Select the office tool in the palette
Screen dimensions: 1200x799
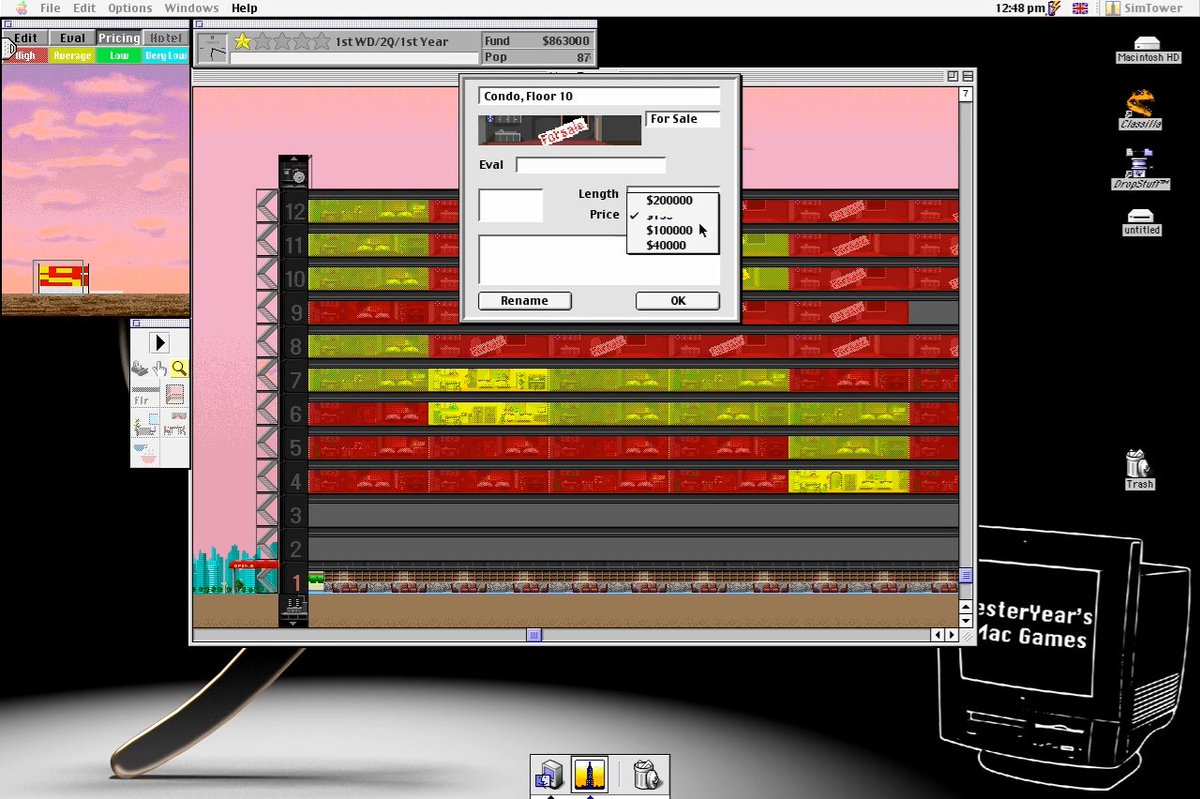point(145,425)
